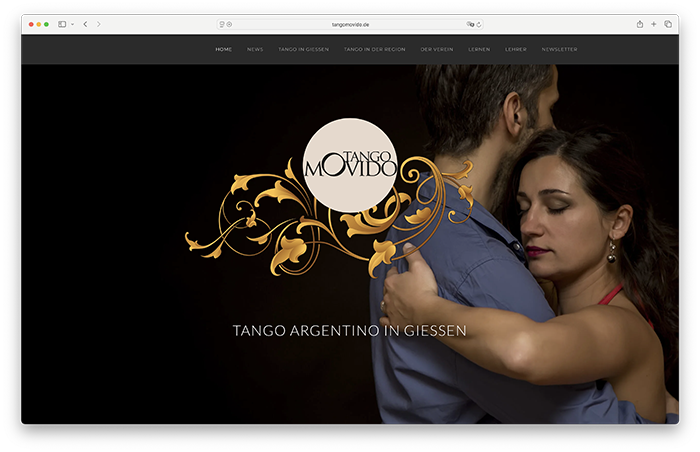The image size is (700, 452).
Task: Open the NEWS menu item
Action: (x=255, y=50)
